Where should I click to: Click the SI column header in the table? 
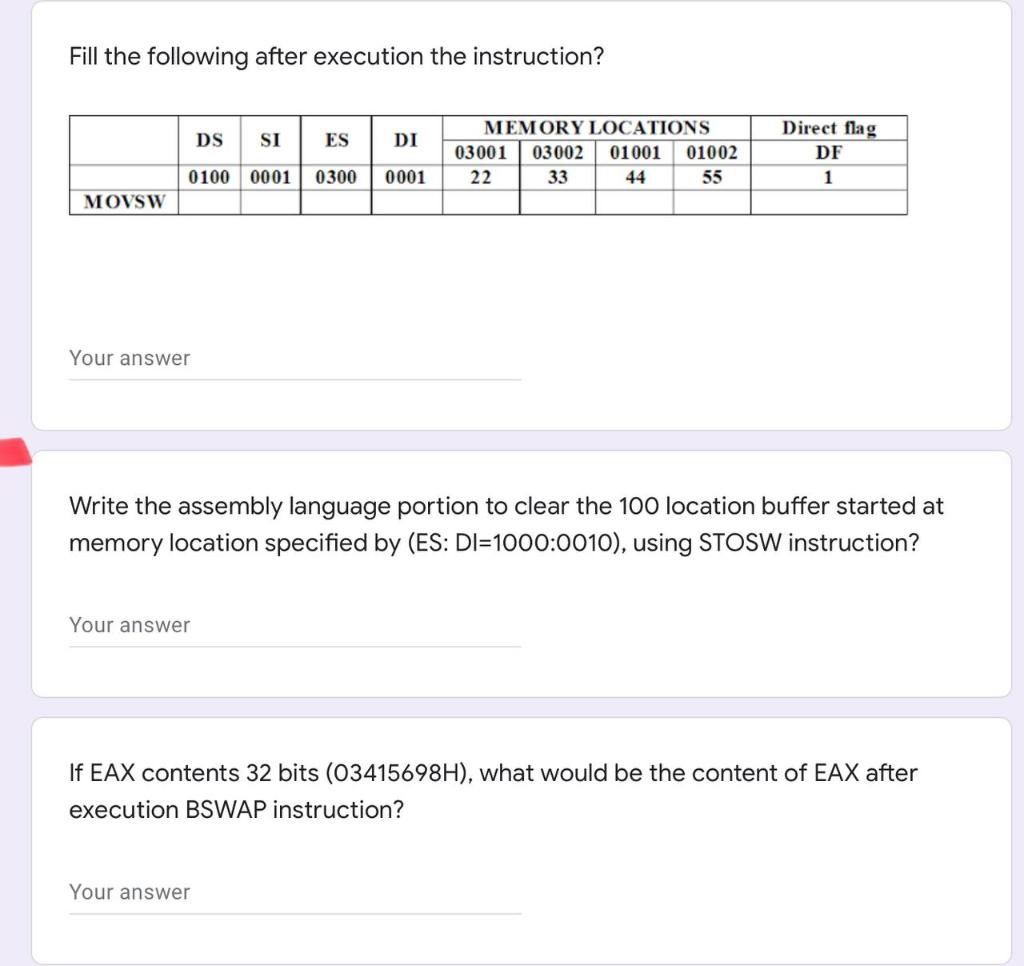coord(270,141)
